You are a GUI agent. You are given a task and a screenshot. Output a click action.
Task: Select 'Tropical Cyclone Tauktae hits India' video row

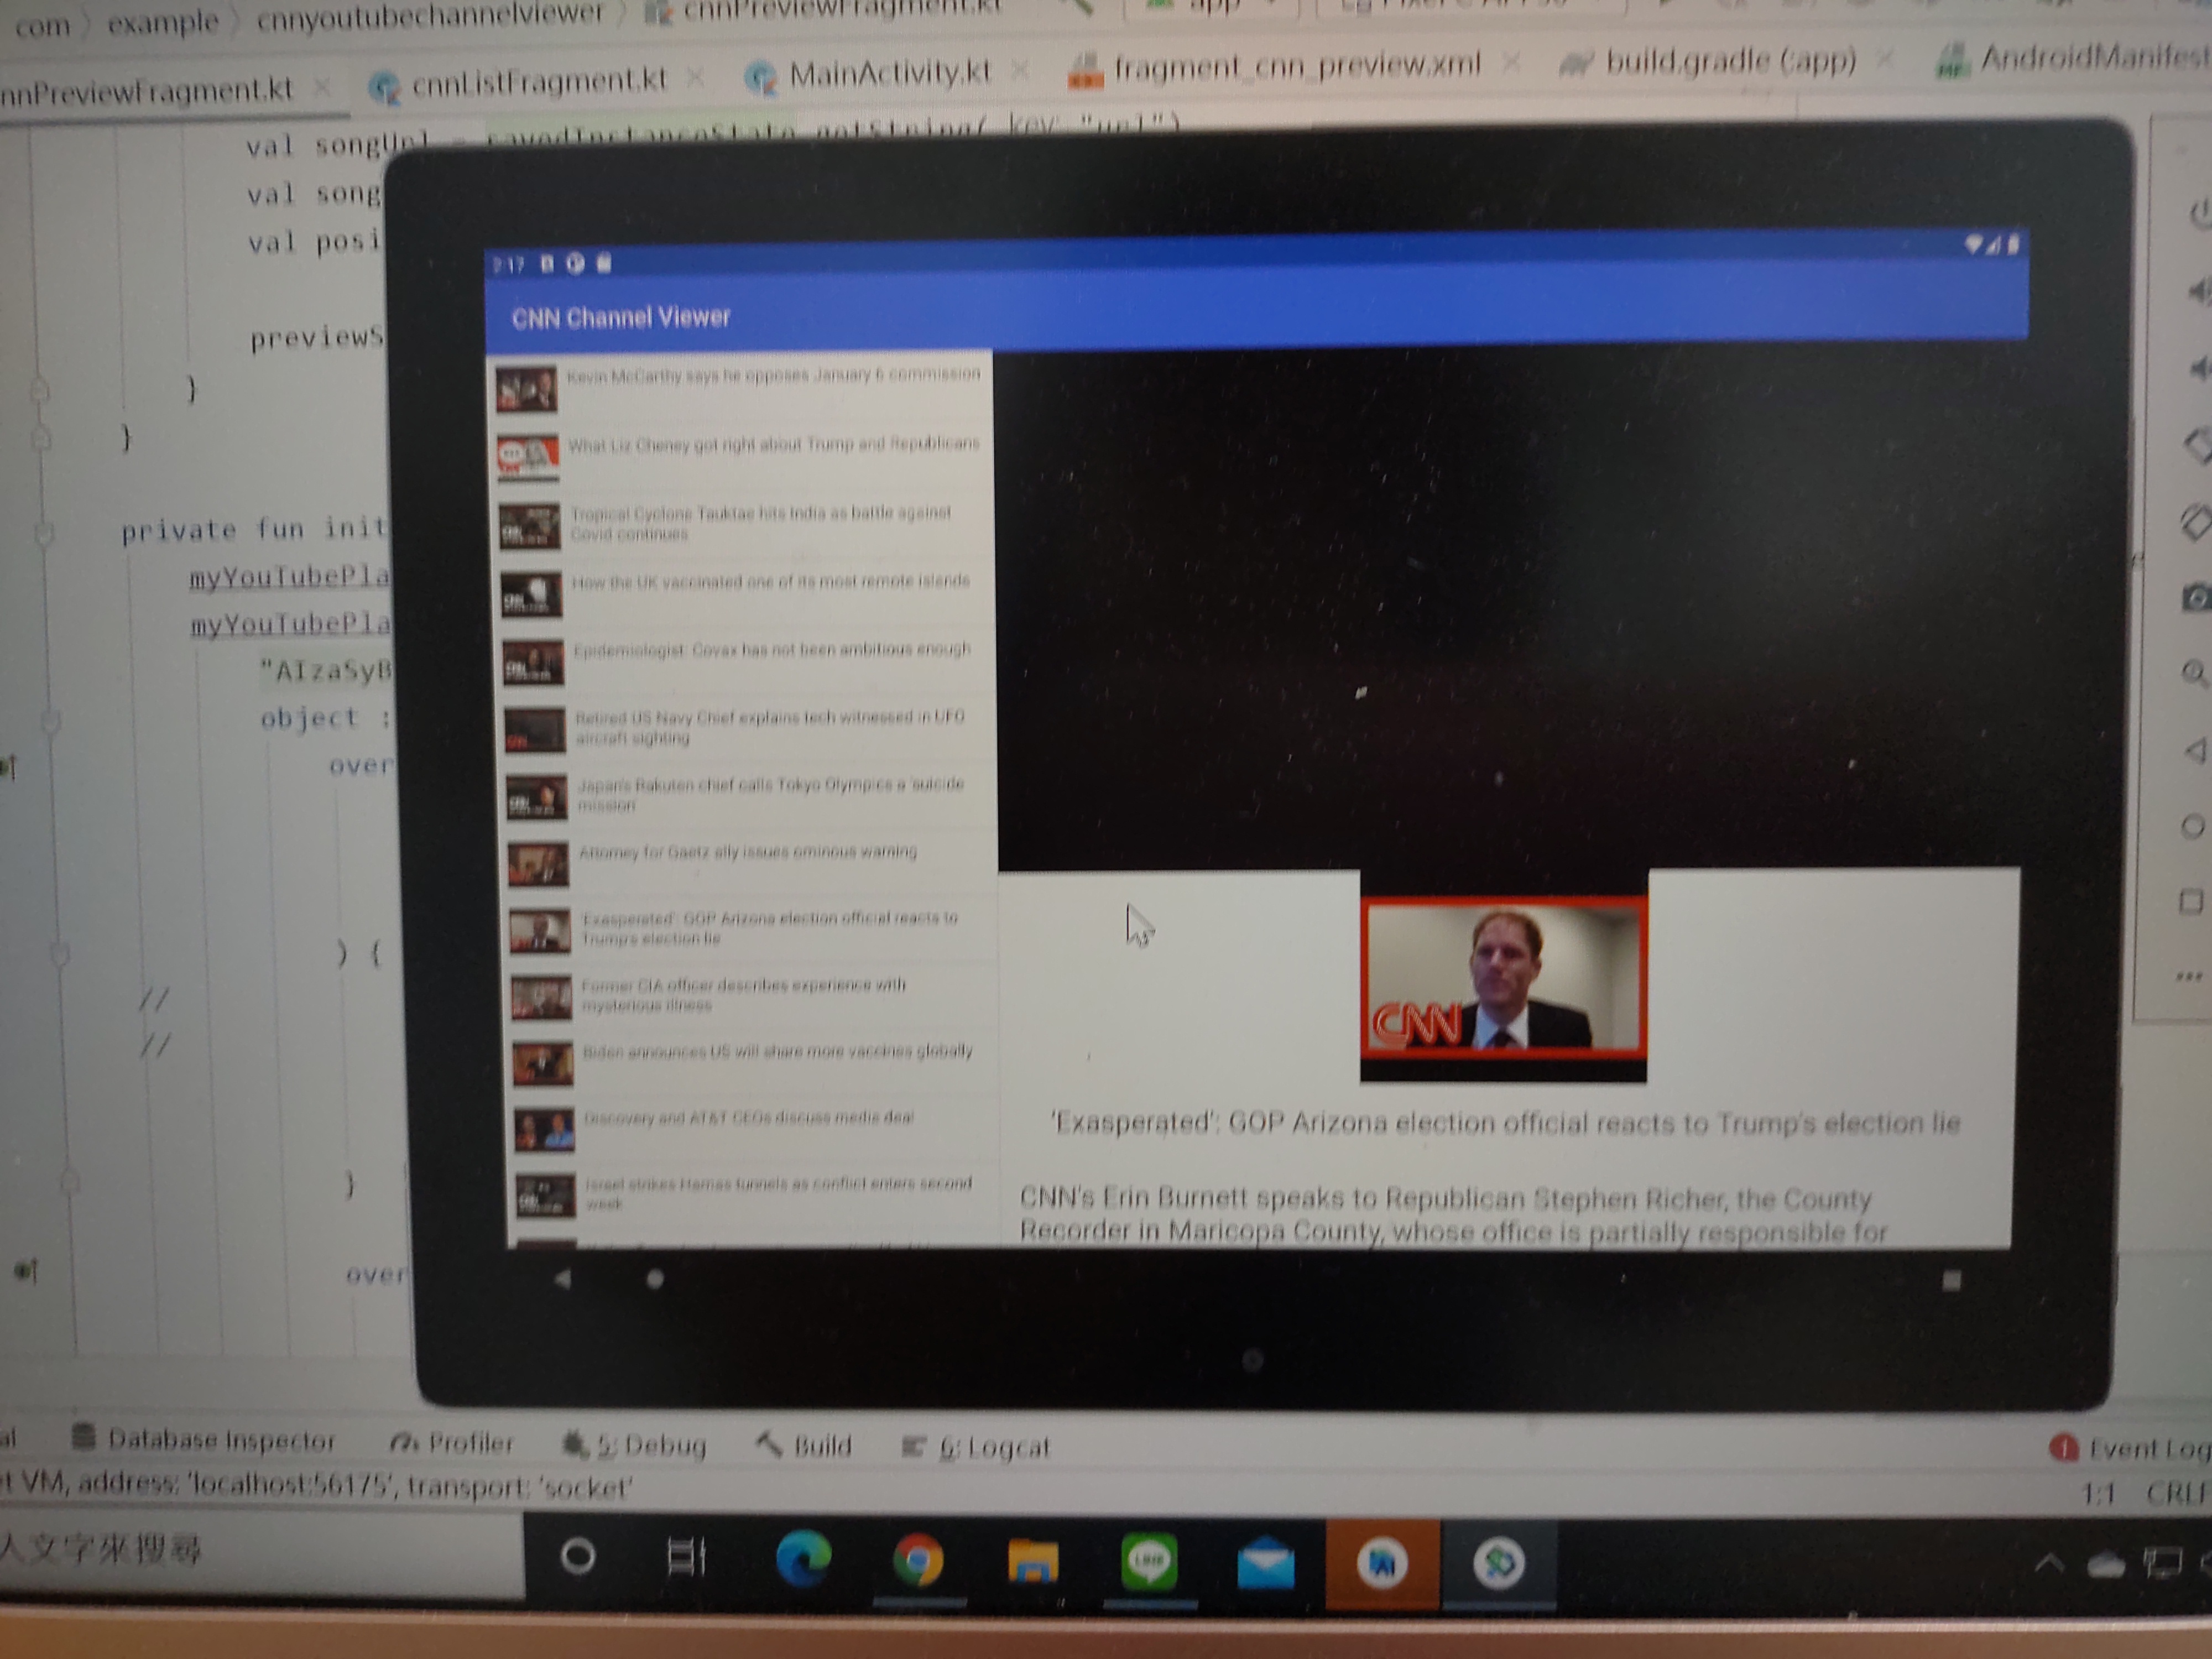744,524
